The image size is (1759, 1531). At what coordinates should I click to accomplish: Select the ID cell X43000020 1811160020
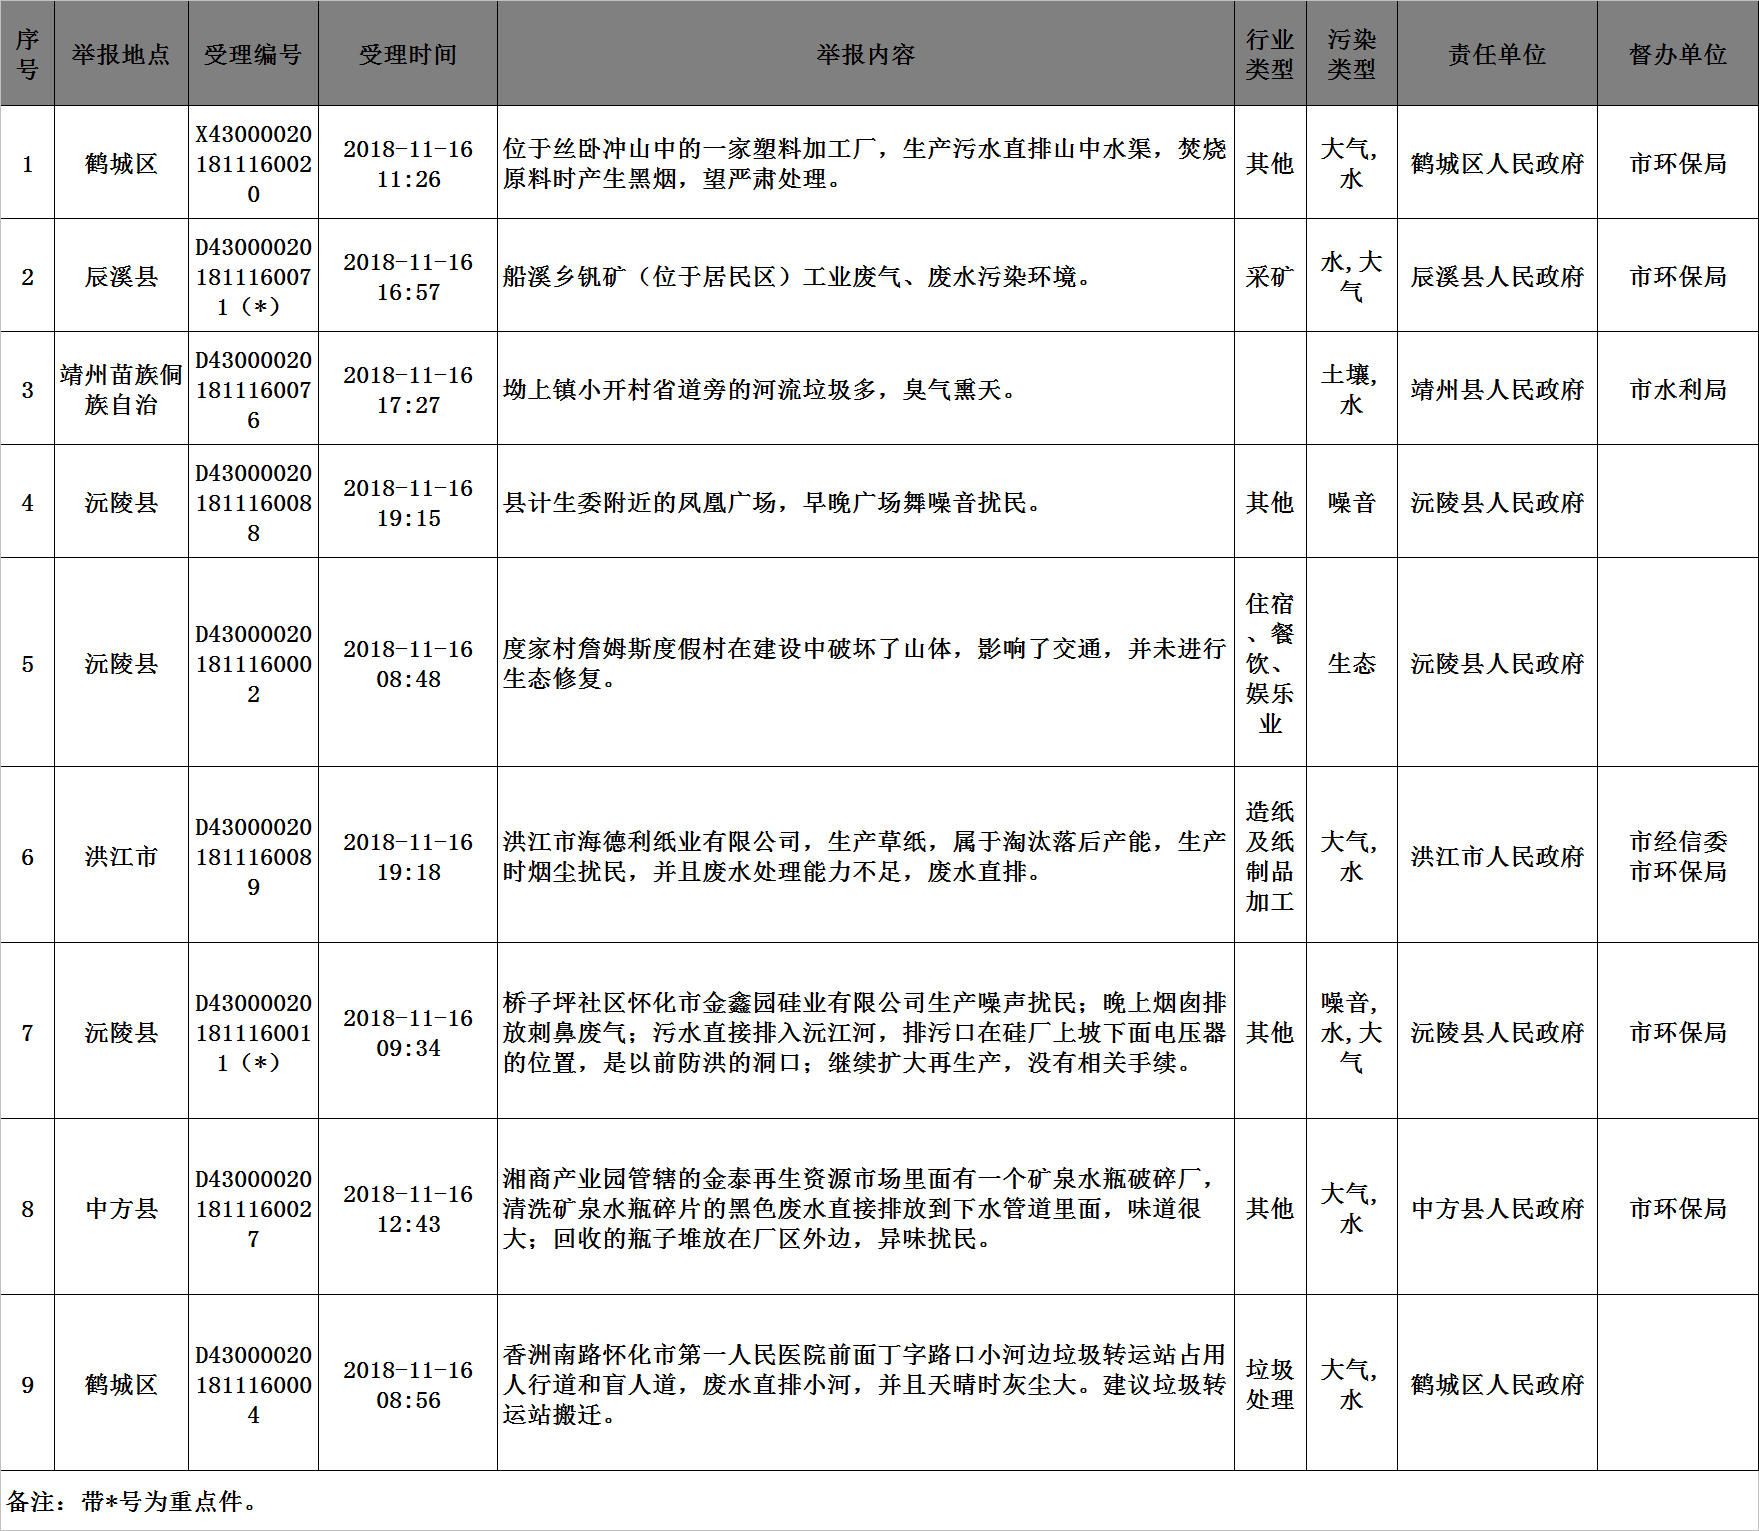pyautogui.click(x=253, y=163)
